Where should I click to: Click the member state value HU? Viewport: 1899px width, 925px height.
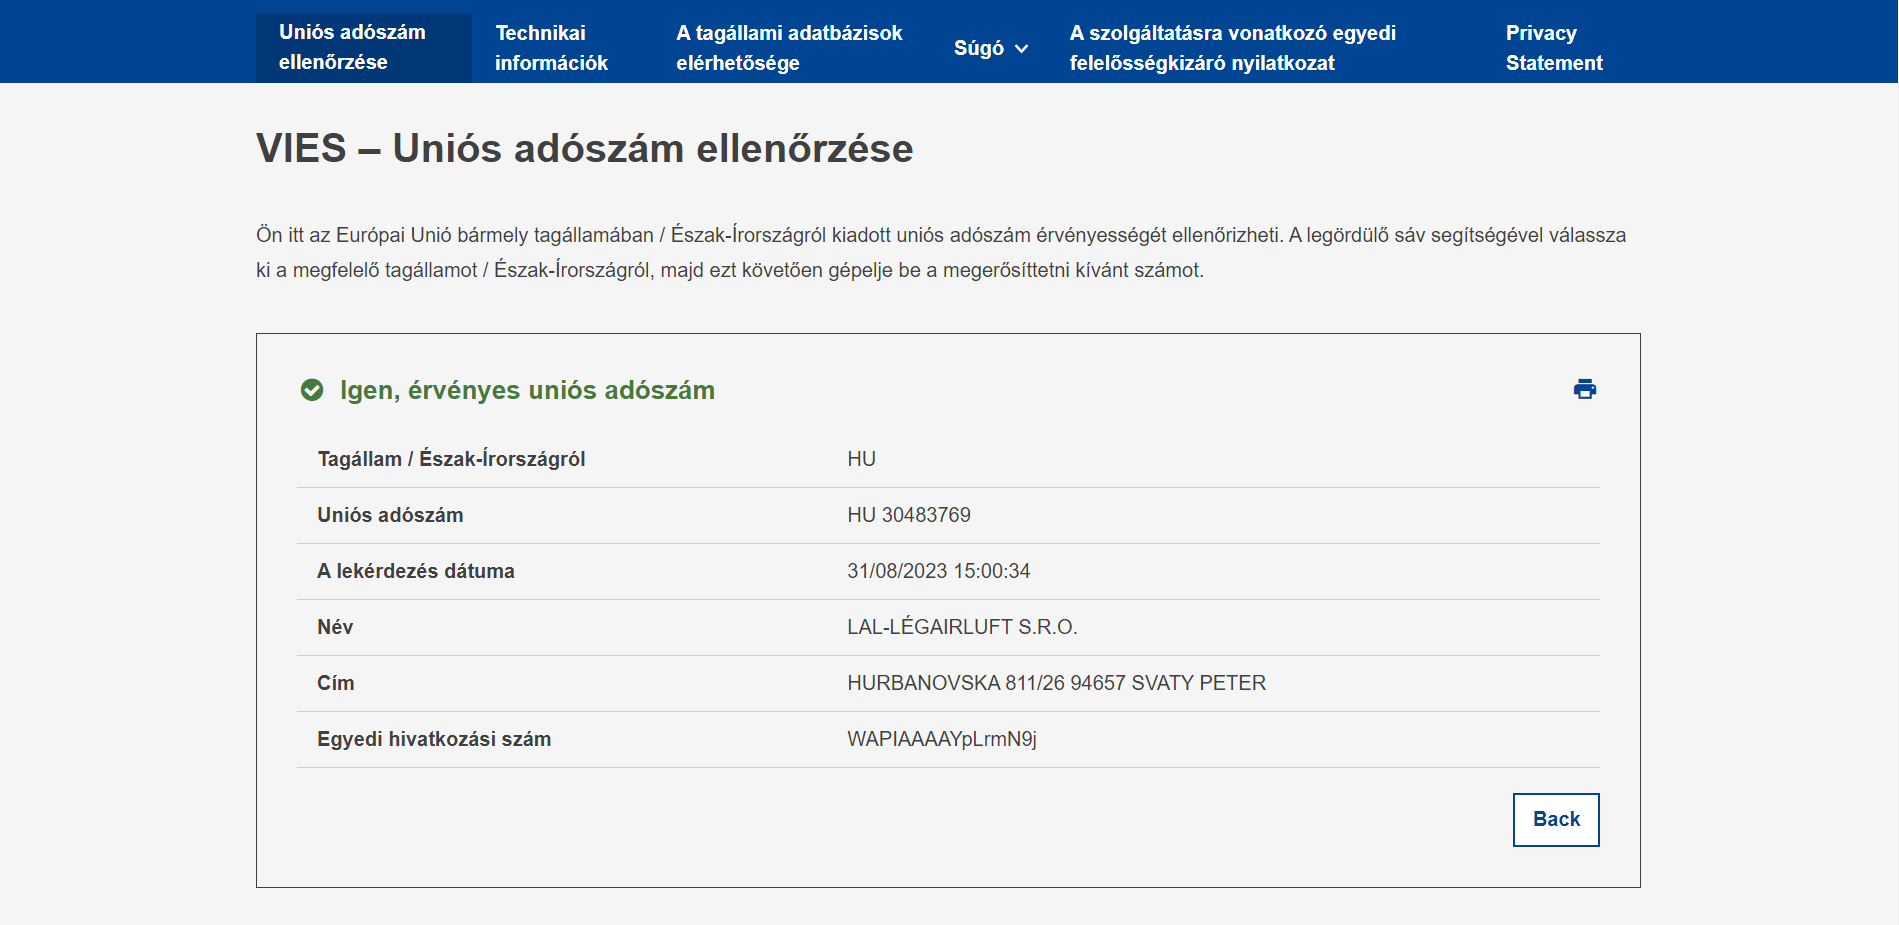861,459
